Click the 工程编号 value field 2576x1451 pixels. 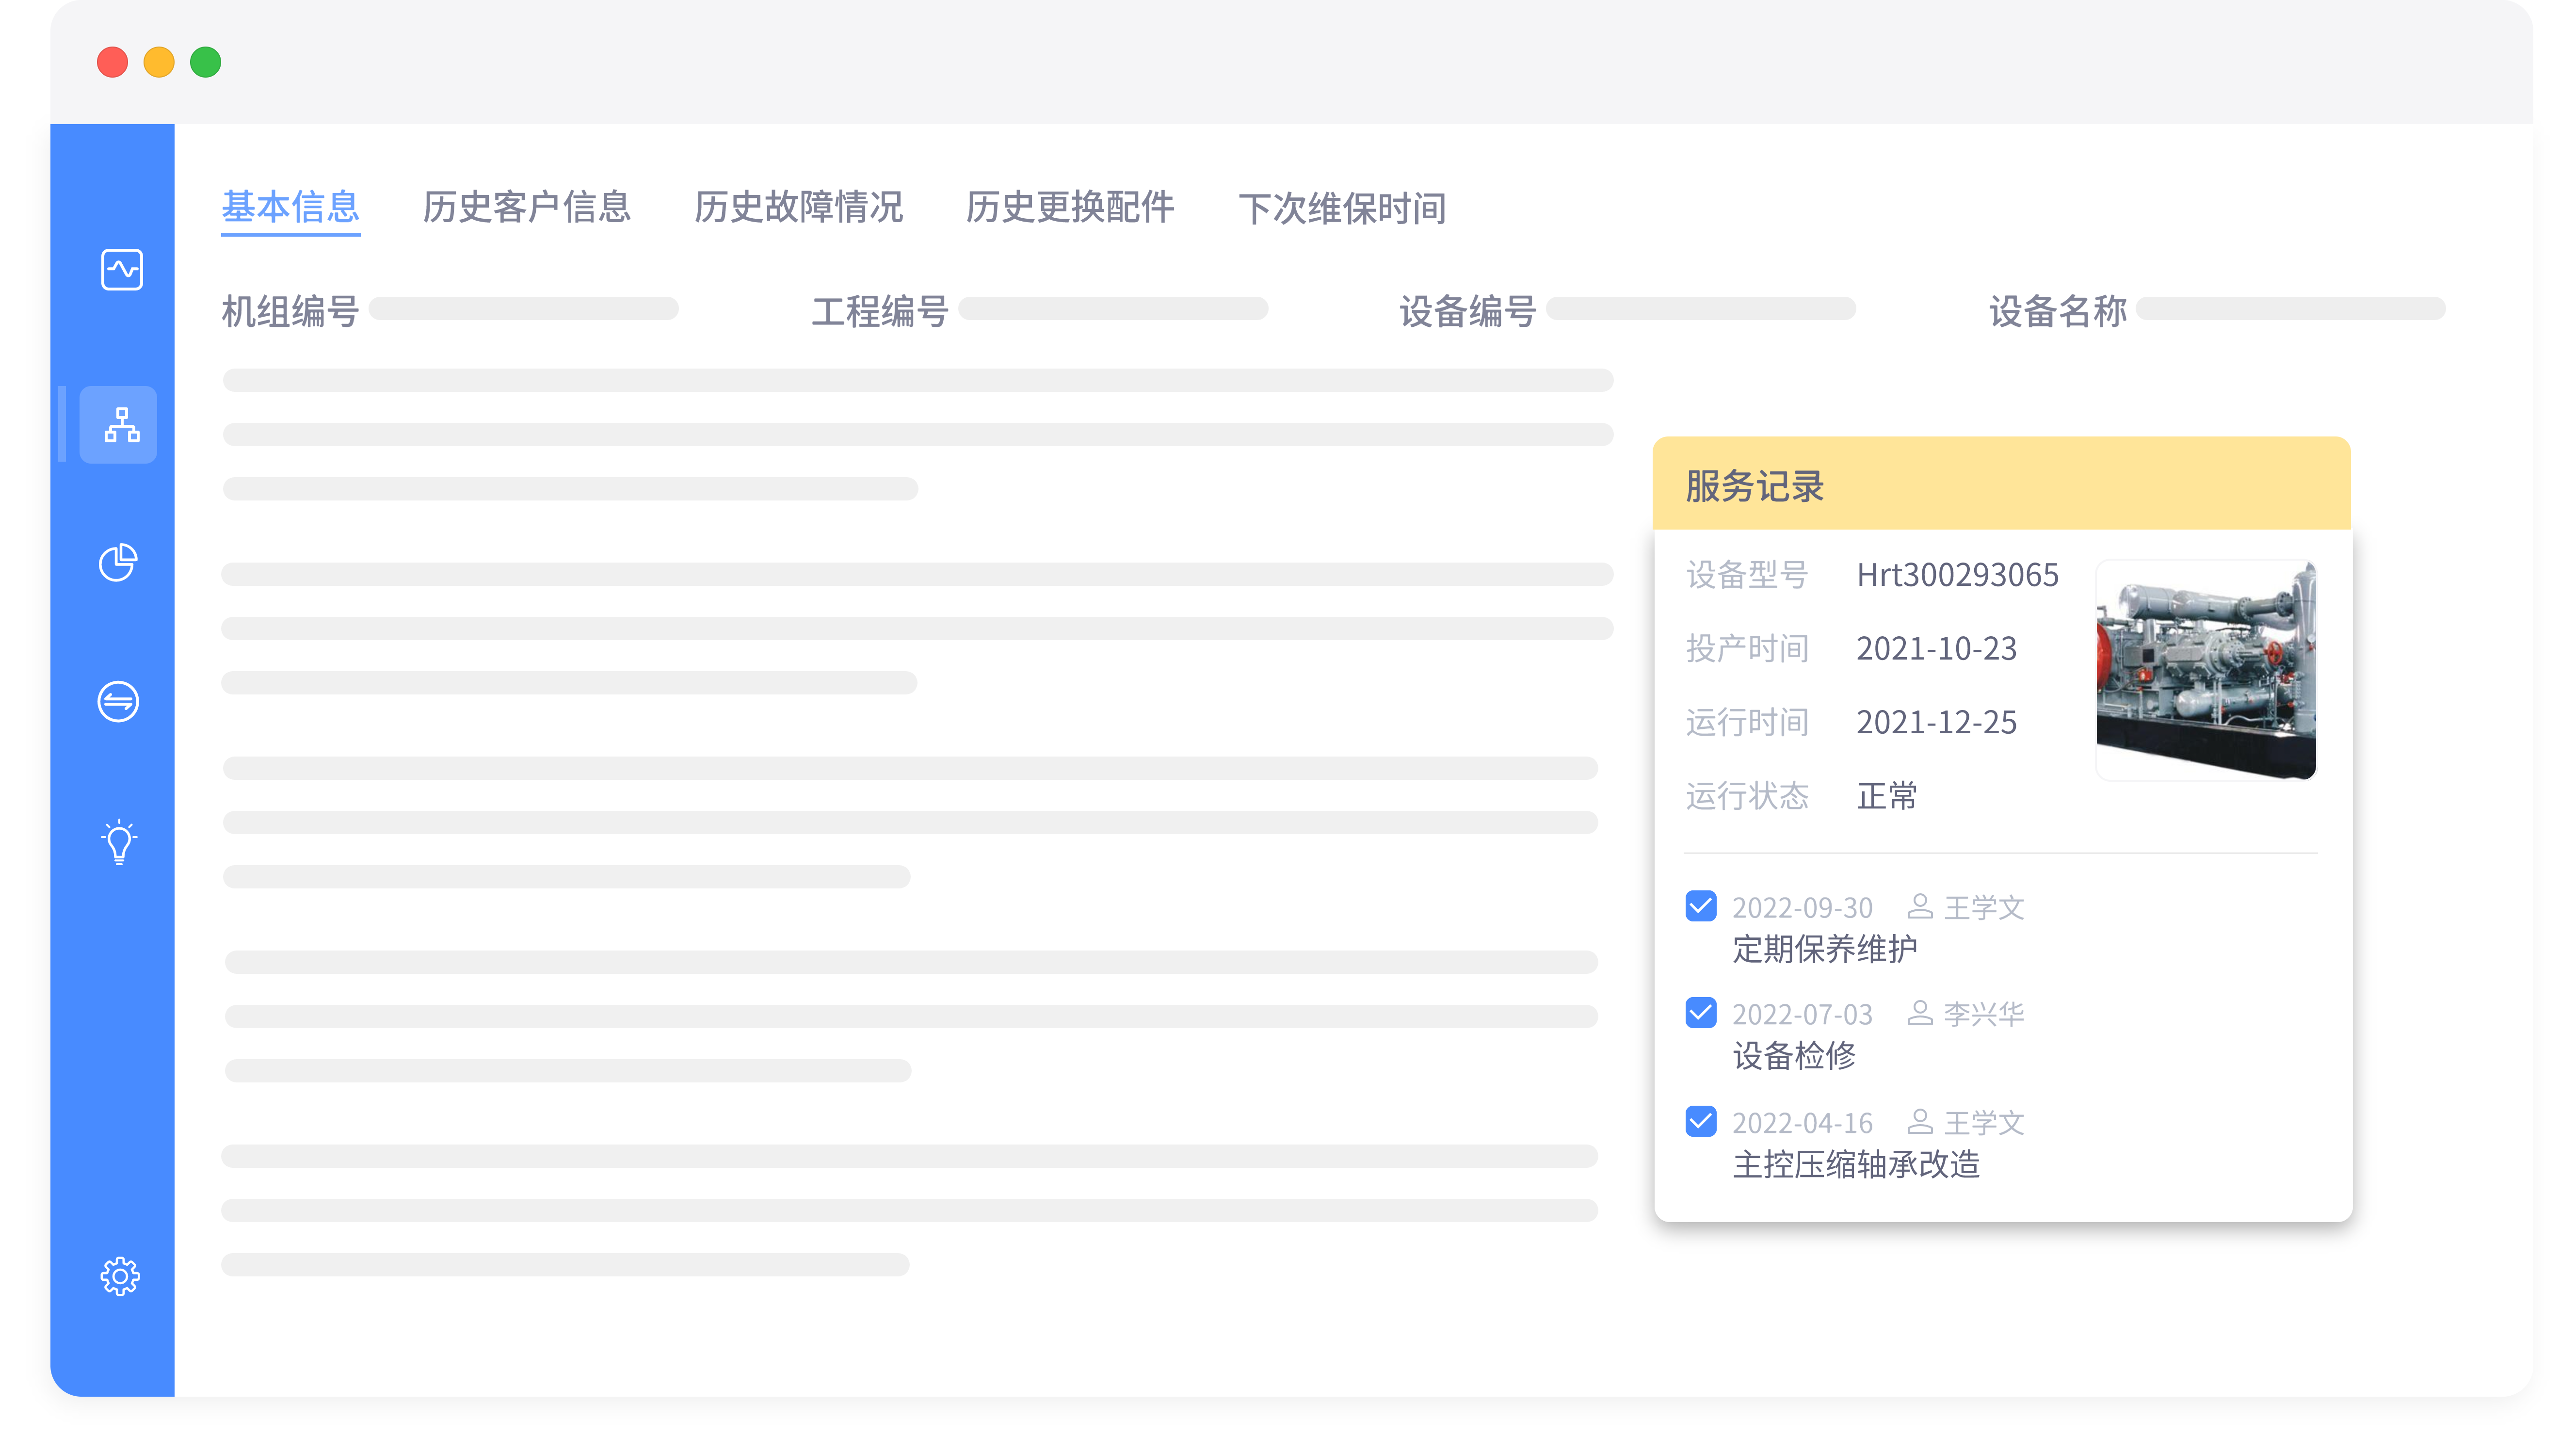coord(1113,308)
